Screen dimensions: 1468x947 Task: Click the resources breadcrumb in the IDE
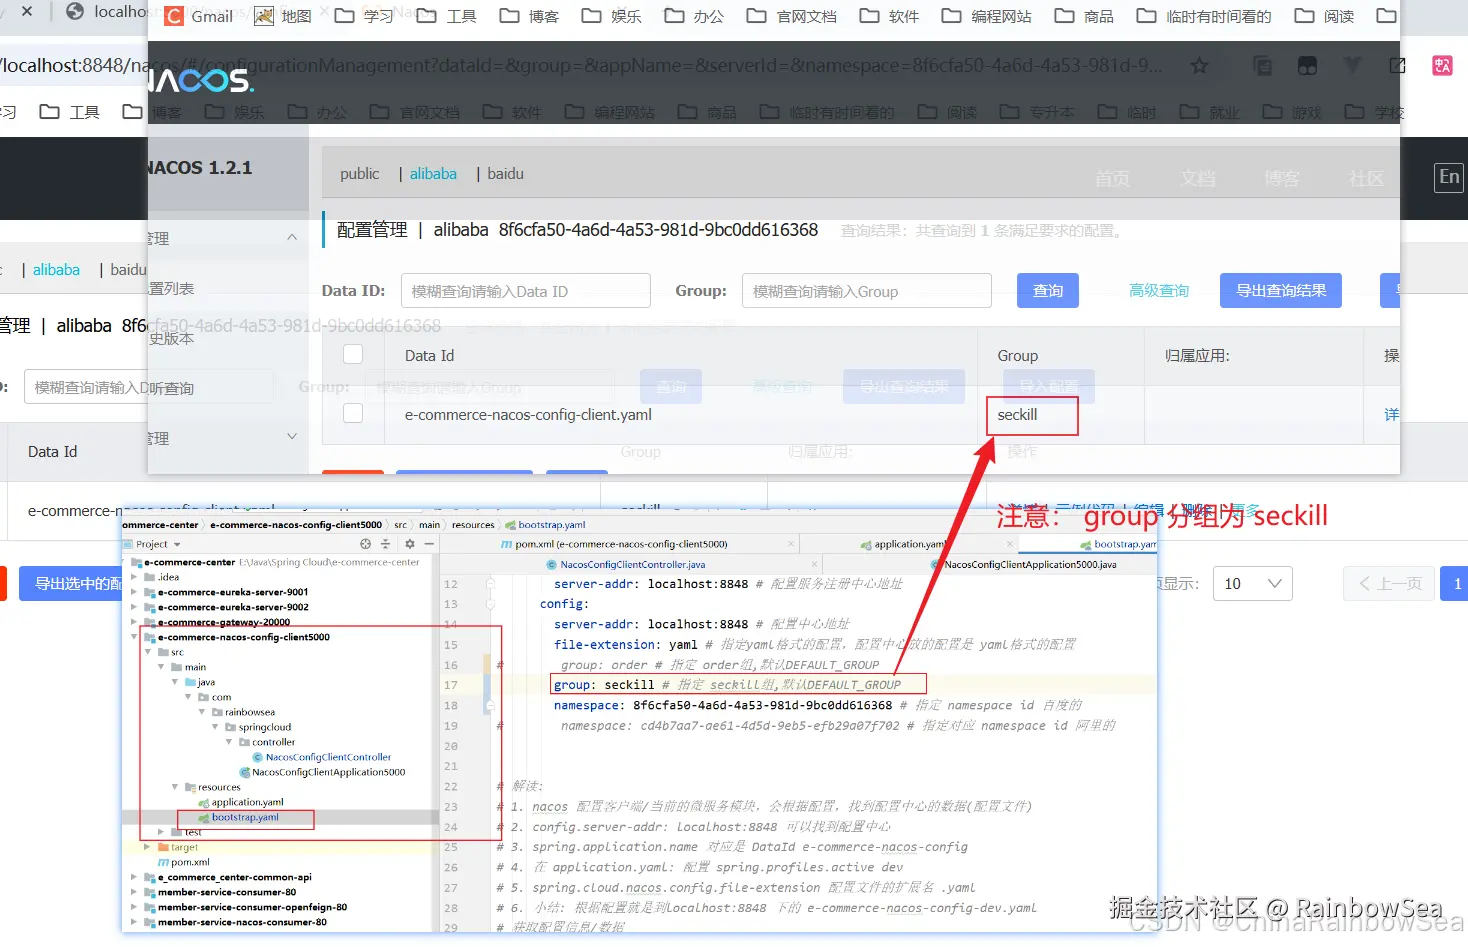pyautogui.click(x=473, y=525)
